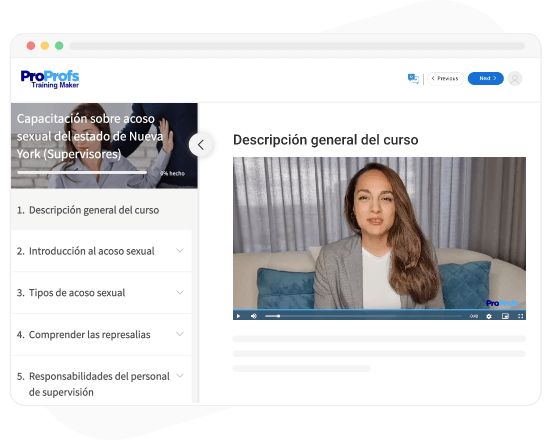Open Introducción al acoso sexual chapter
Image resolution: width=551 pixels, height=442 pixels.
point(102,251)
